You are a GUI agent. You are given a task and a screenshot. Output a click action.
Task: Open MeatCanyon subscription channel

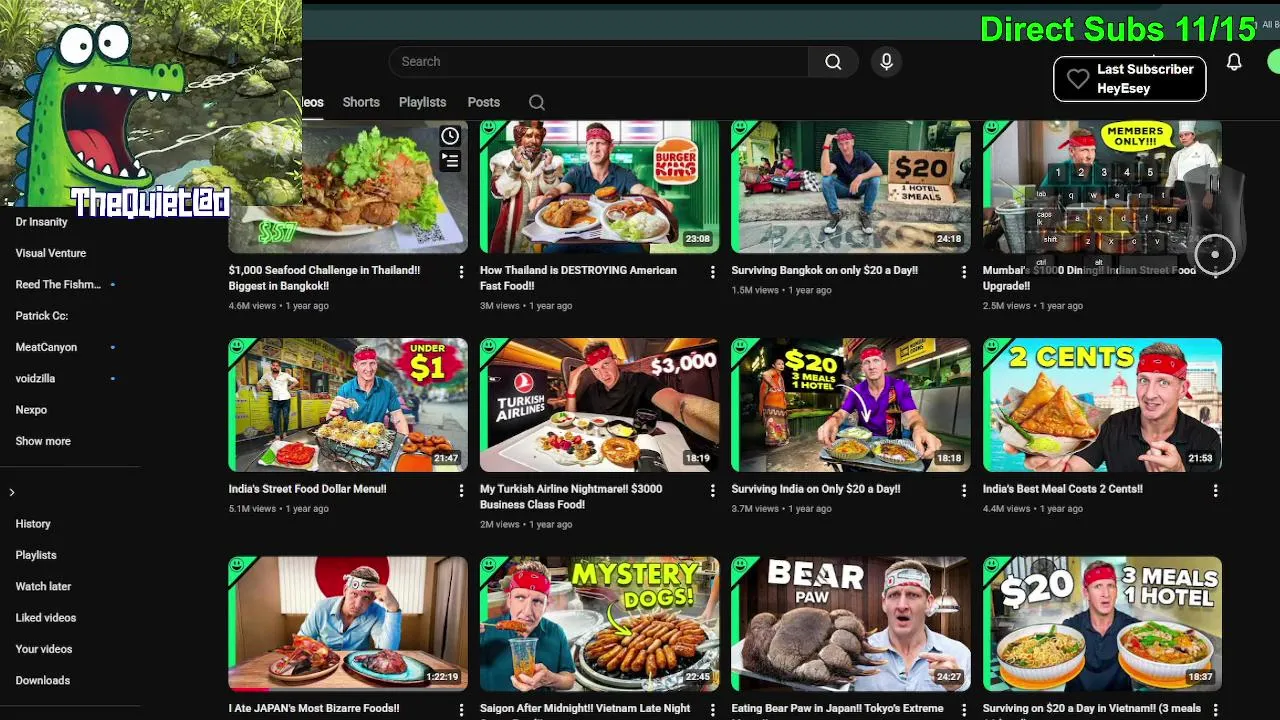pyautogui.click(x=46, y=347)
